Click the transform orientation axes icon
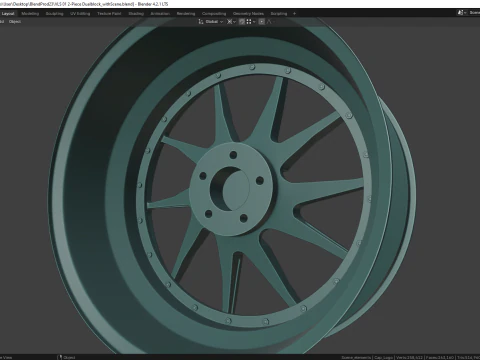The image size is (480, 360). point(201,22)
